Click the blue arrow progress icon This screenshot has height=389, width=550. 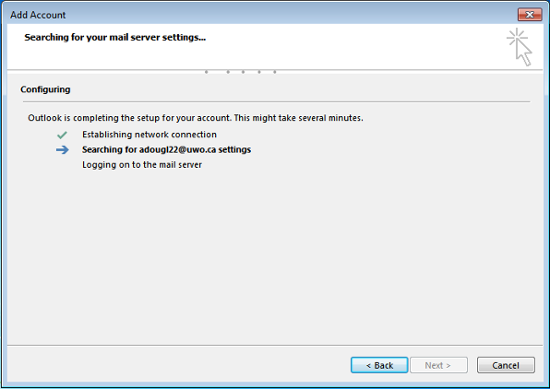pyautogui.click(x=62, y=150)
